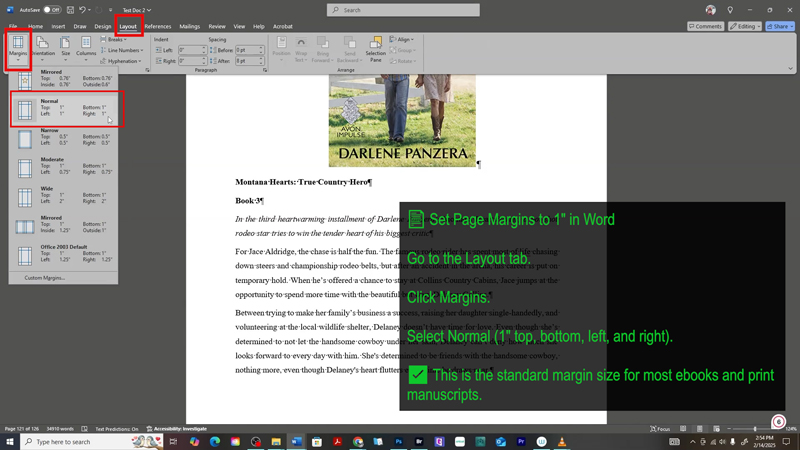Image resolution: width=800 pixels, height=450 pixels.
Task: Open the page Size options
Action: [65, 49]
